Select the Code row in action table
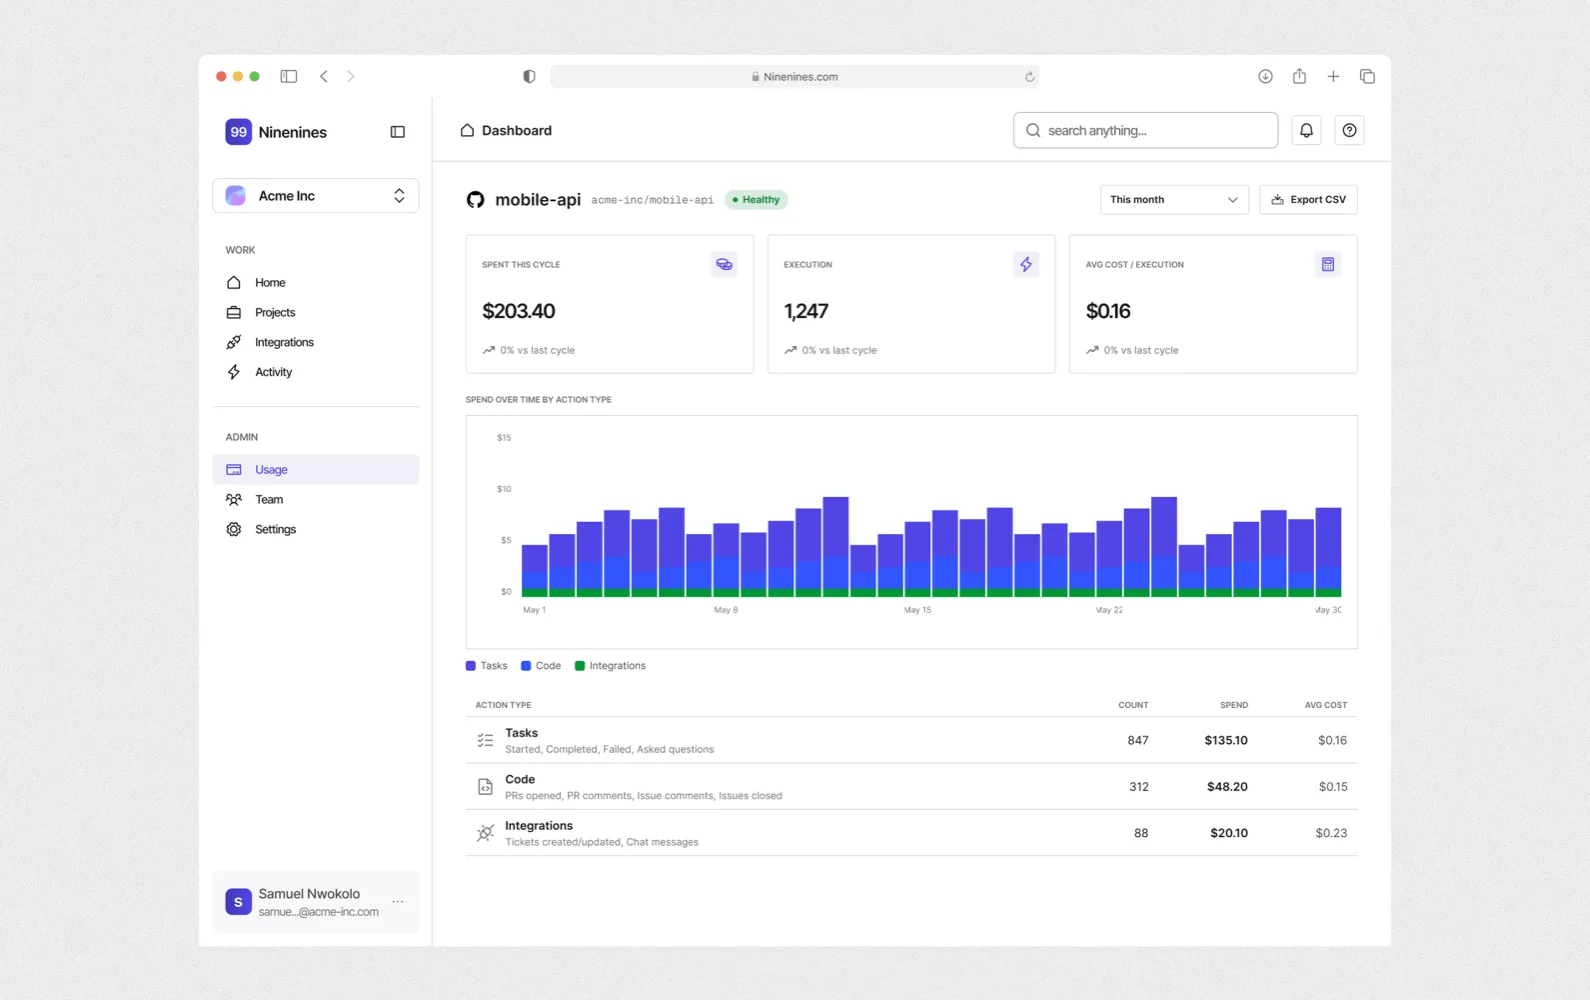 911,787
